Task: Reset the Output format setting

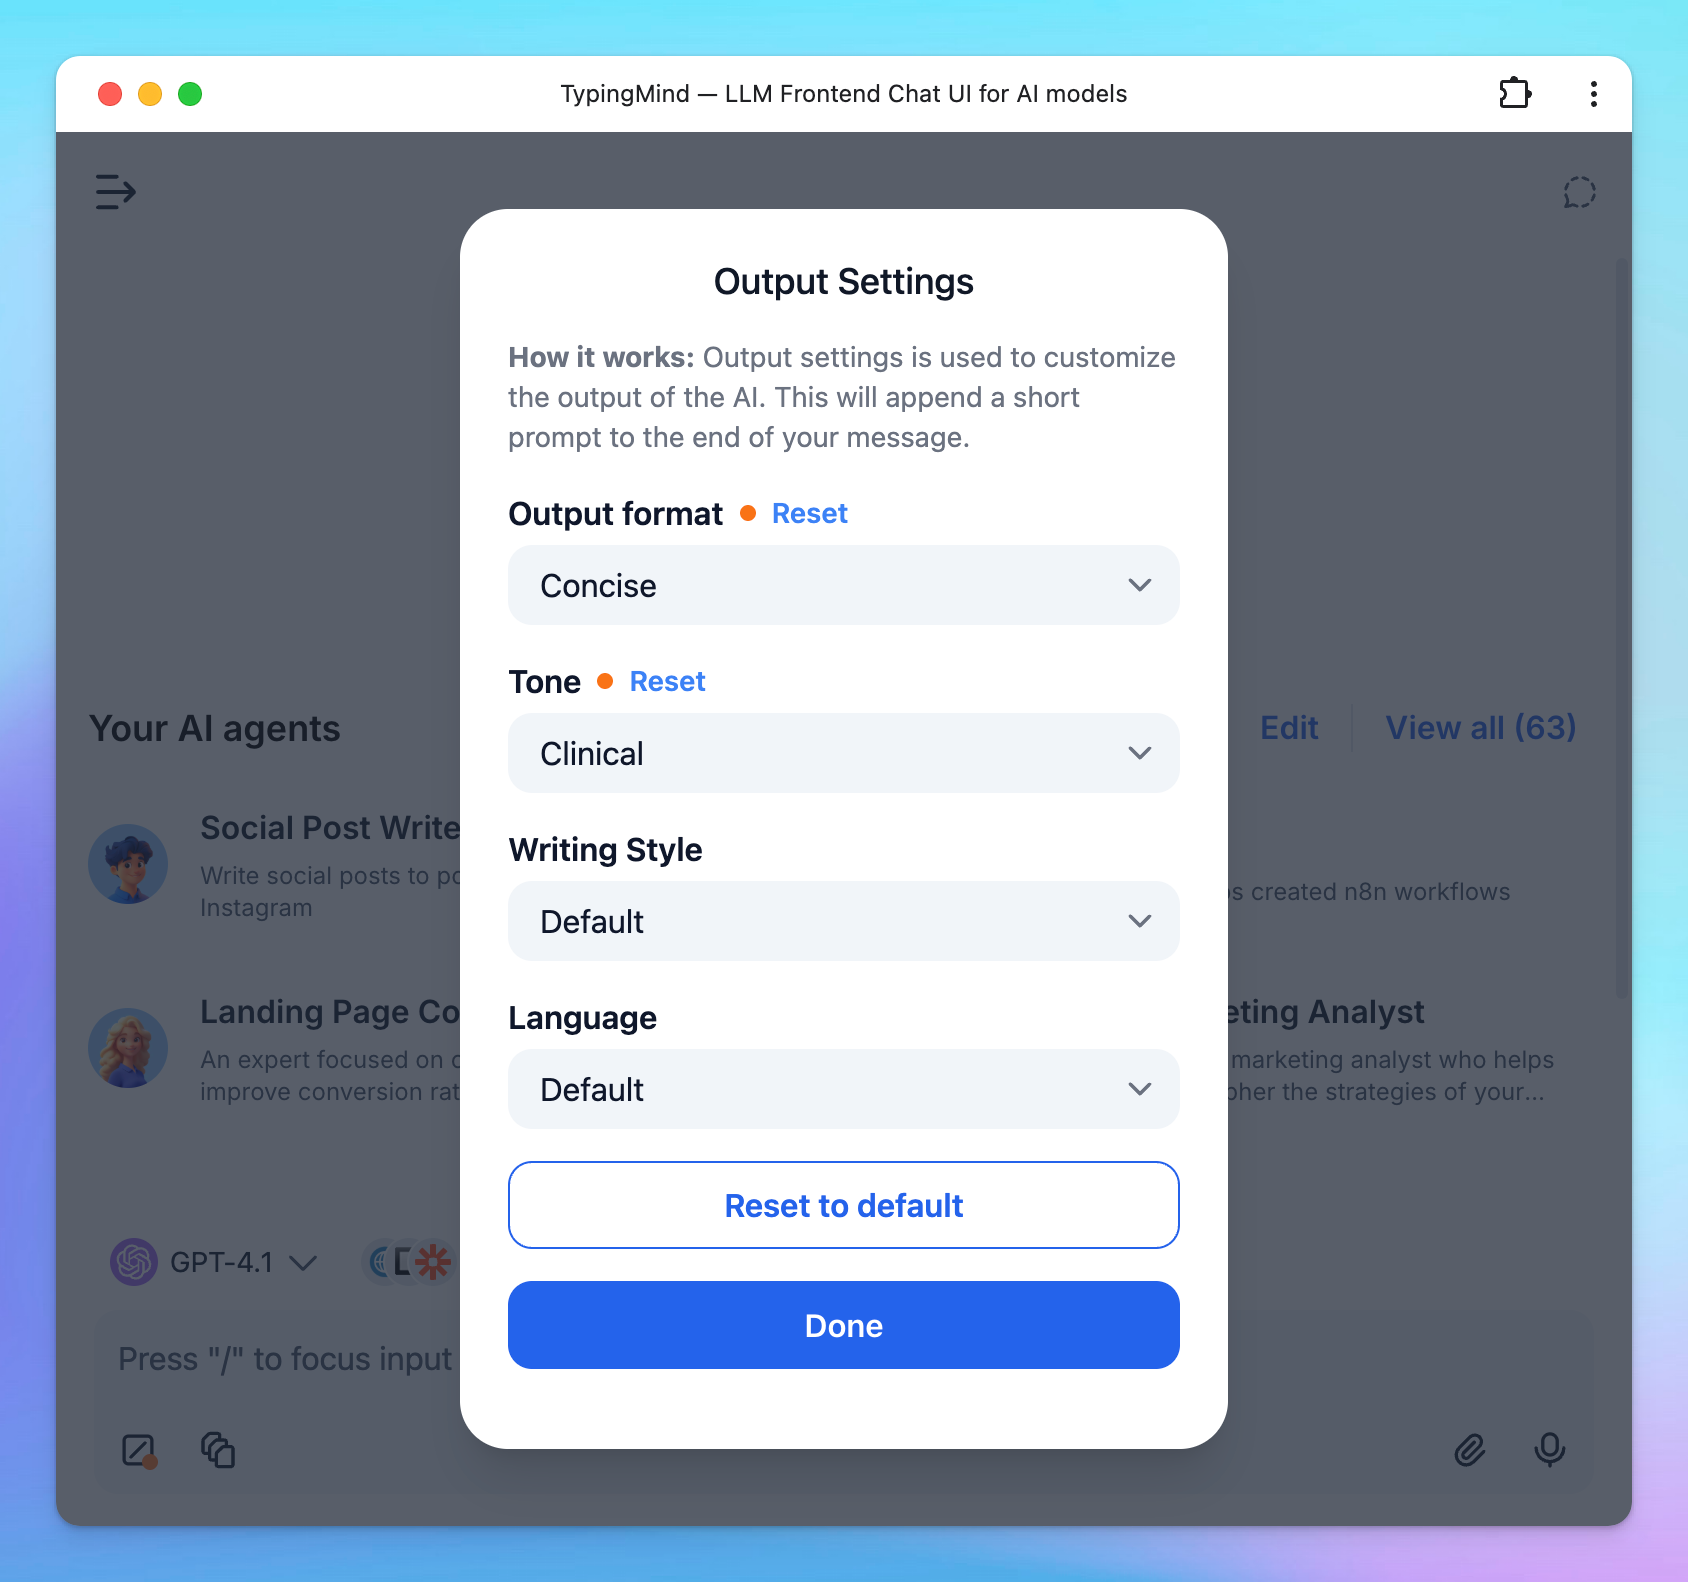Action: (809, 514)
